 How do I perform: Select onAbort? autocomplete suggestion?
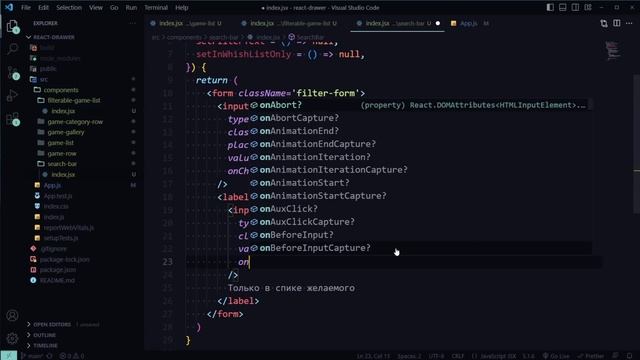pos(420,105)
